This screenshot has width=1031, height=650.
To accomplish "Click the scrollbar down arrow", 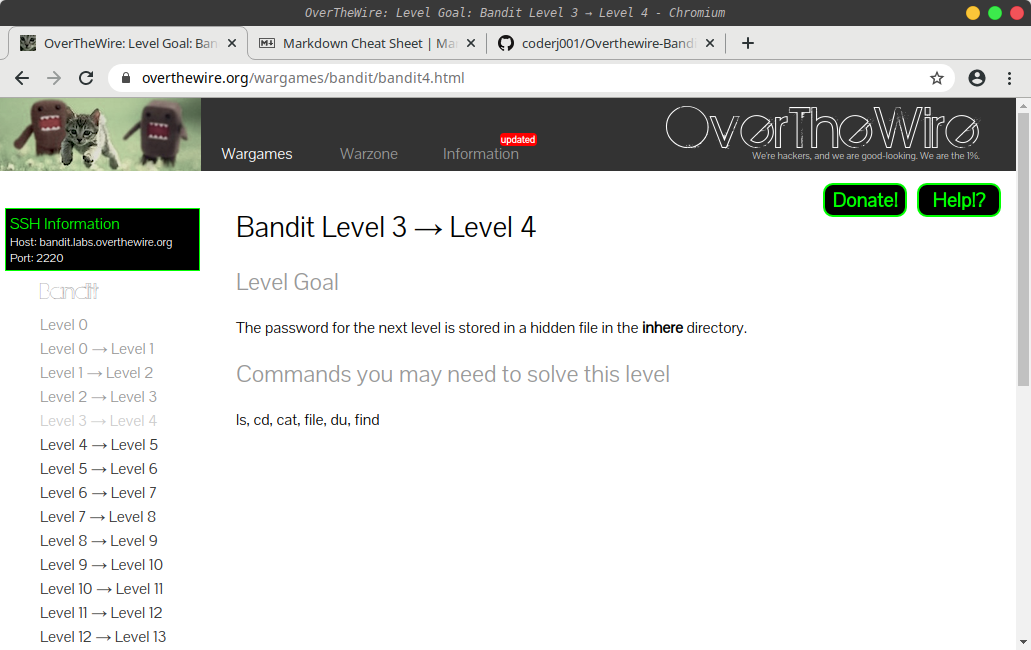I will click(x=1023, y=642).
